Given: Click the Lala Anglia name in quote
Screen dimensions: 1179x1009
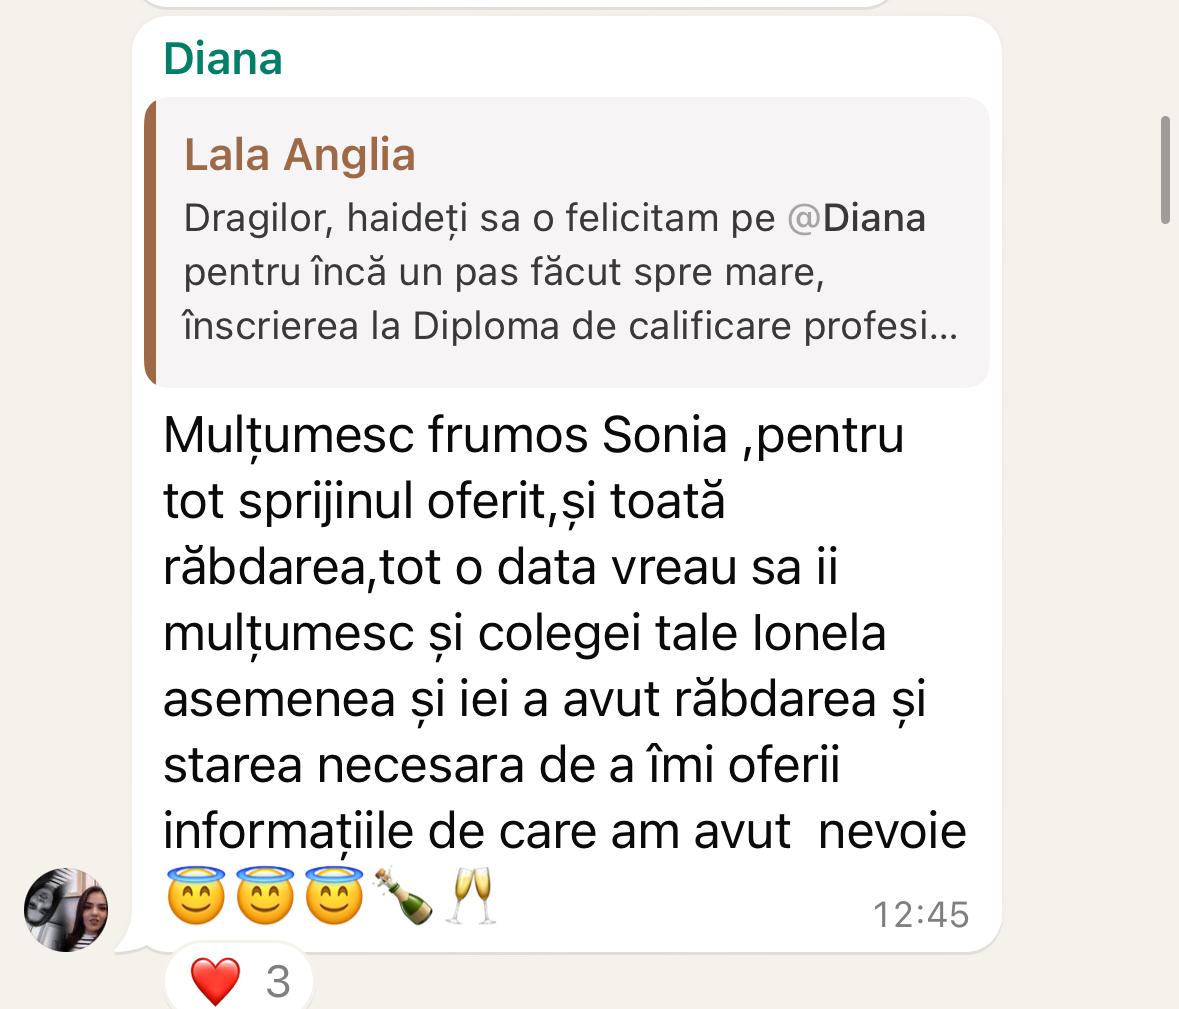Looking at the screenshot, I should click(x=299, y=155).
